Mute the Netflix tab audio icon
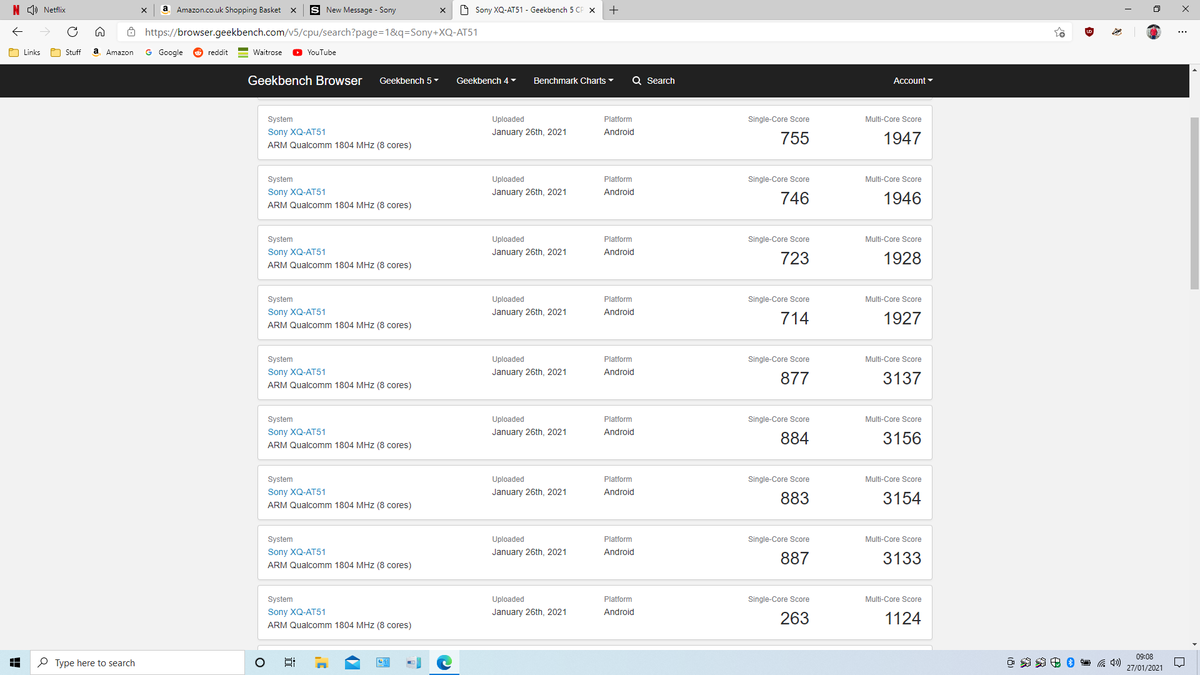The height and width of the screenshot is (675, 1200). pyautogui.click(x=32, y=10)
